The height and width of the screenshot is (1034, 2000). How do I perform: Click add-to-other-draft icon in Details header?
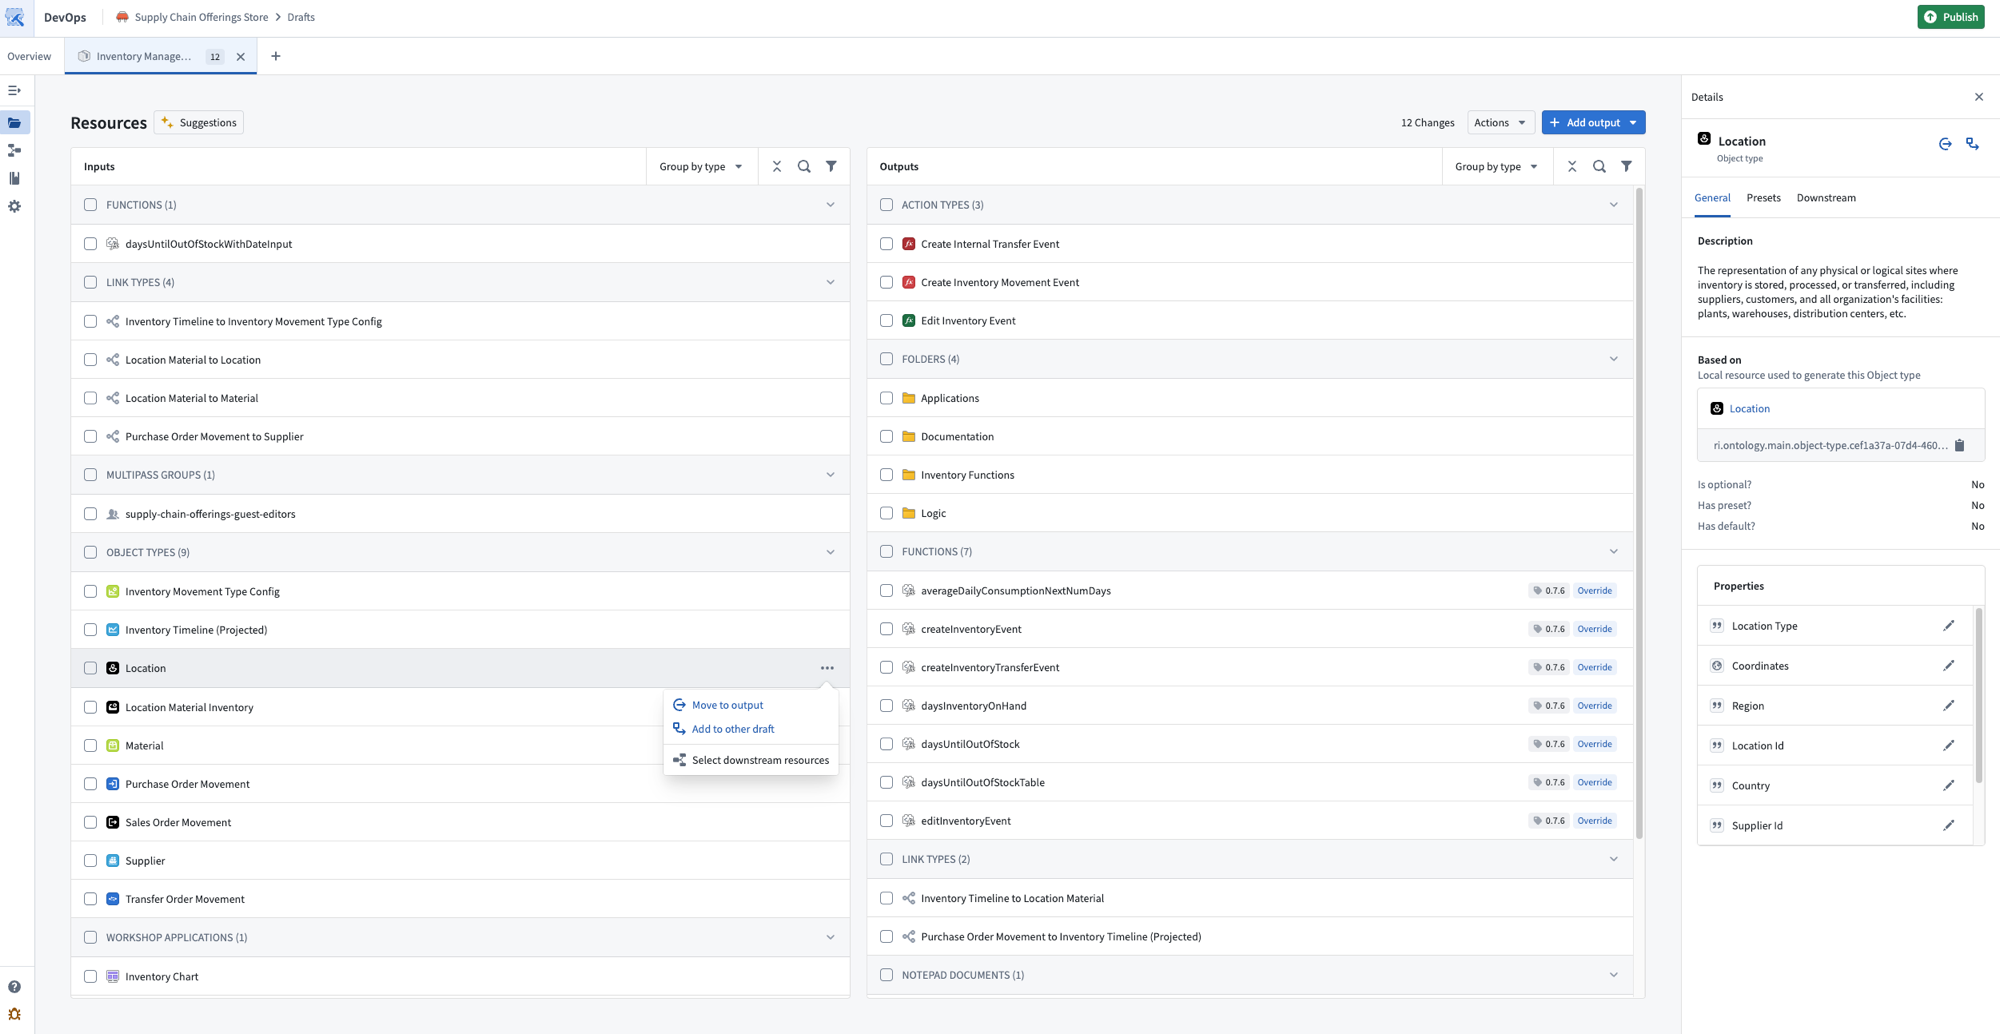(x=1972, y=144)
